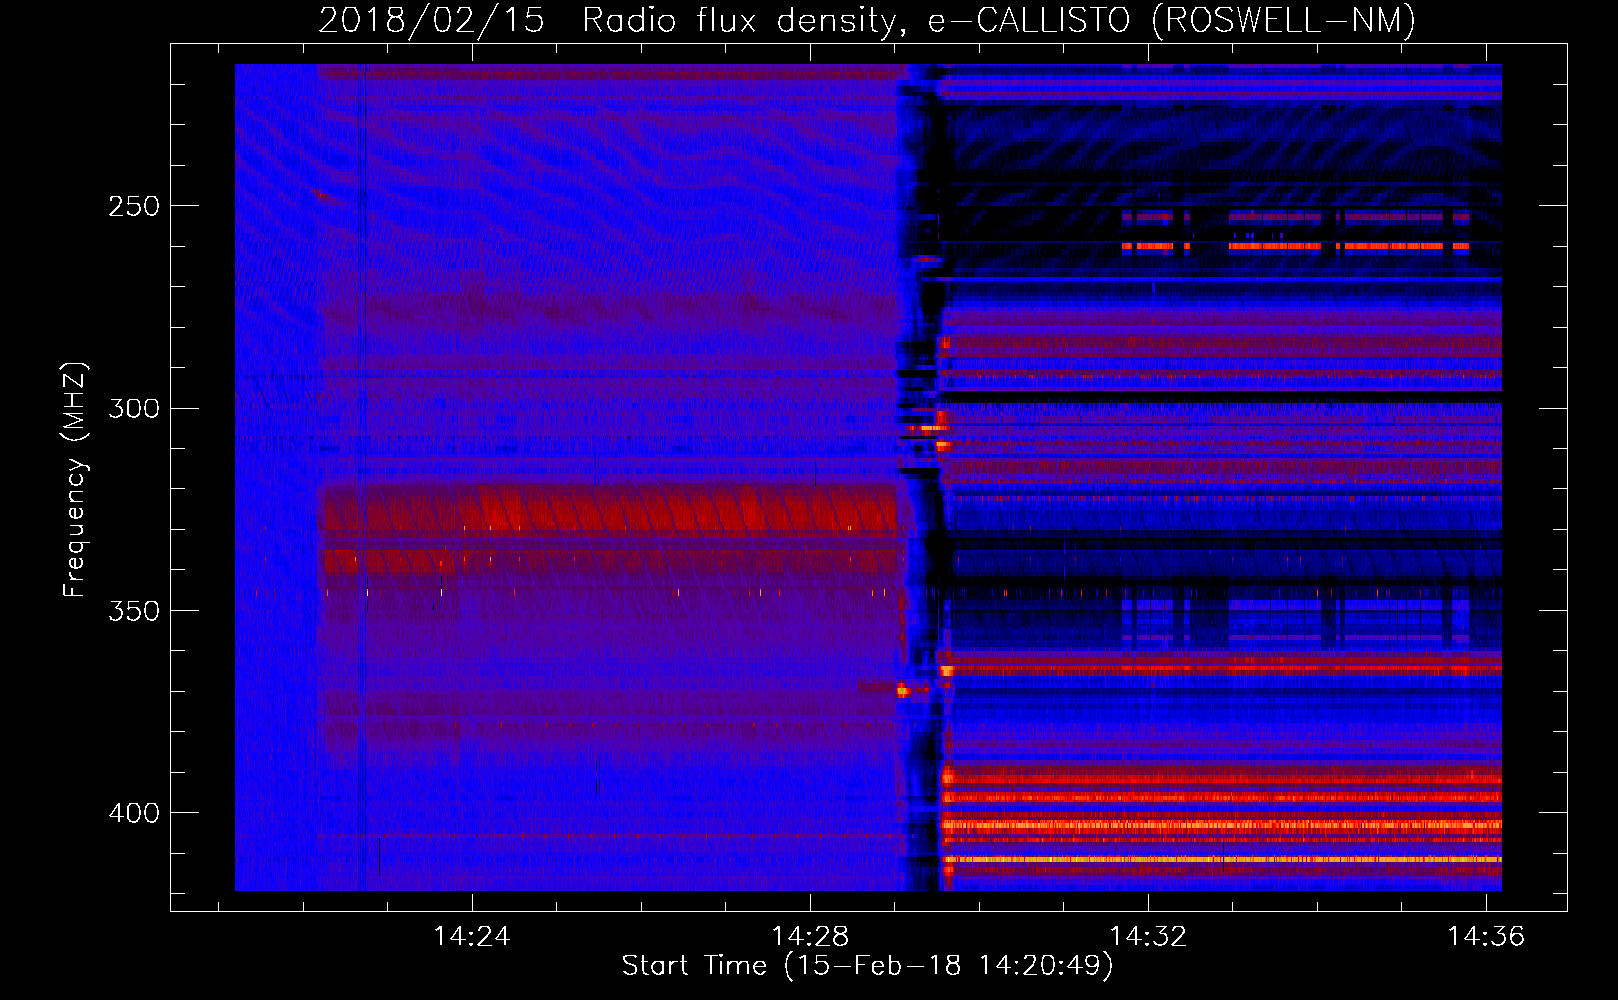The height and width of the screenshot is (1000, 1618).
Task: Click the 300 frequency tick label
Action: [134, 408]
